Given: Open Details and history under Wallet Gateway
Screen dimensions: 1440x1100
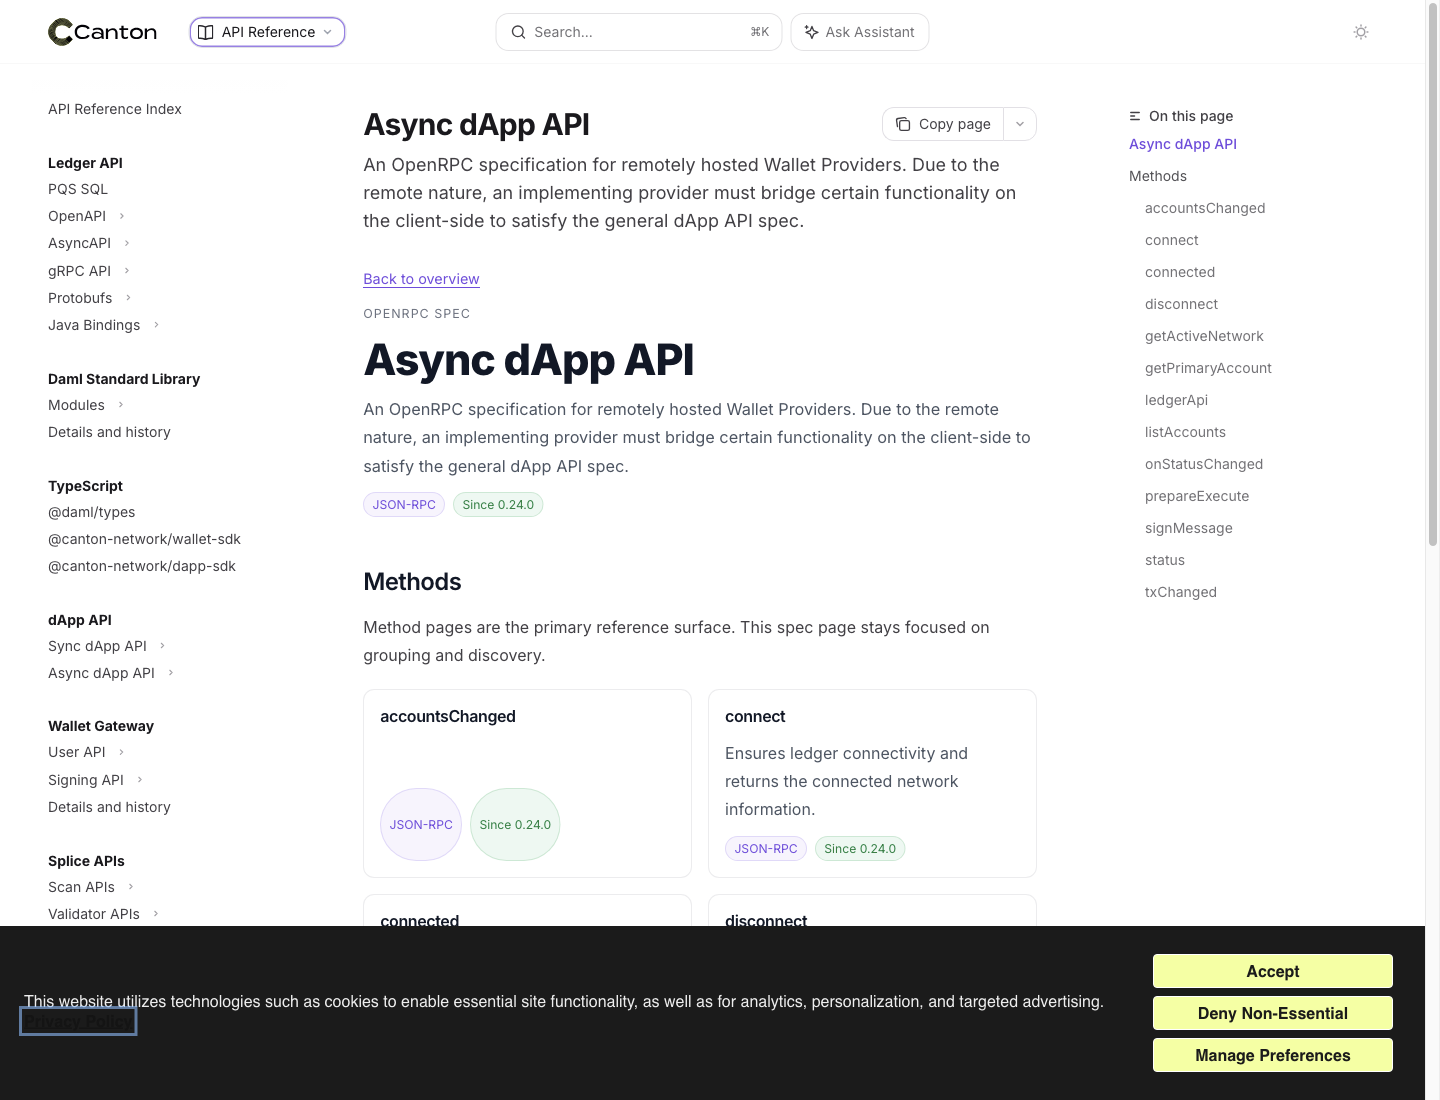Looking at the screenshot, I should pyautogui.click(x=109, y=807).
